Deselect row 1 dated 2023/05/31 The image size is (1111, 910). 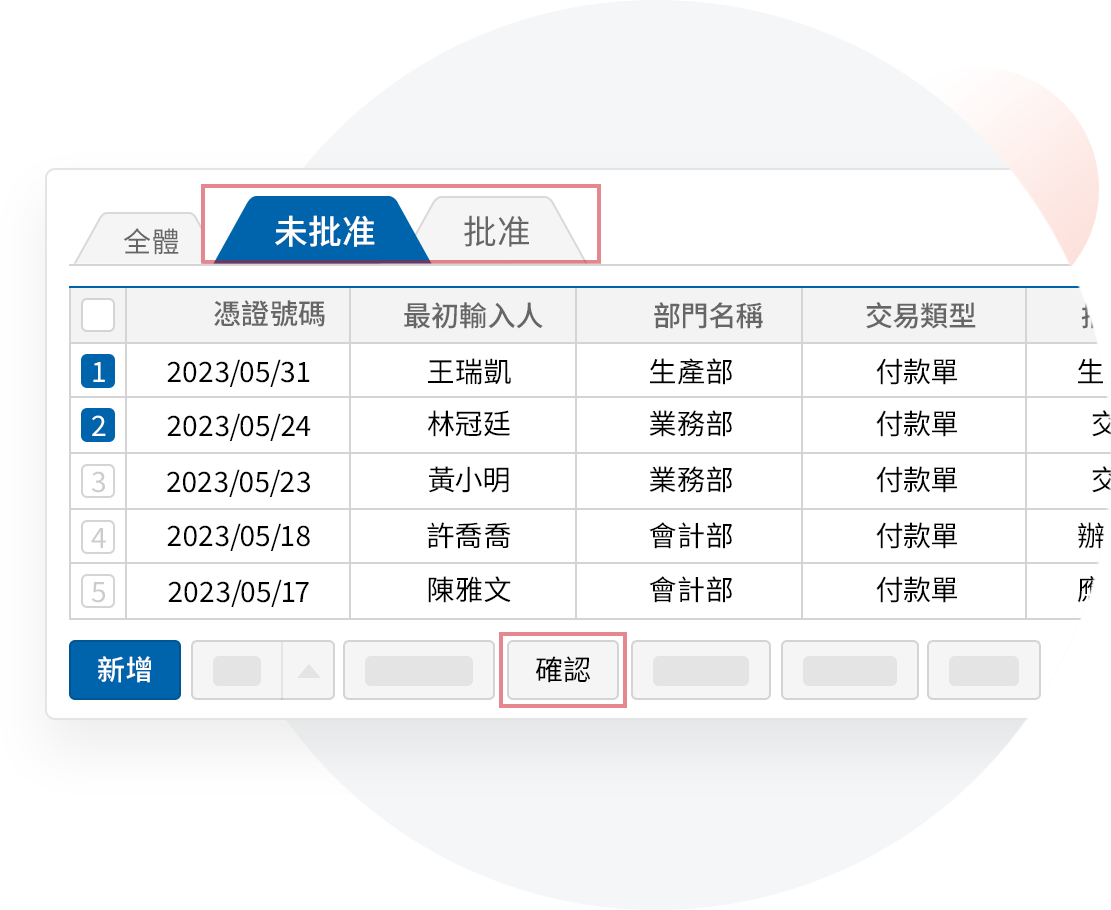point(97,370)
